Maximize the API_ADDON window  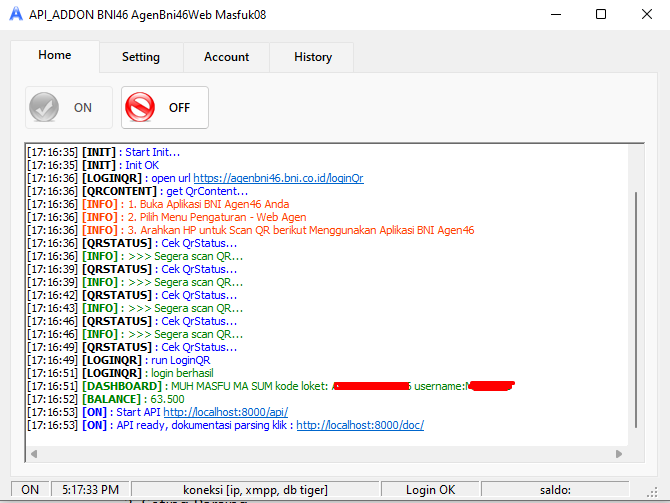pyautogui.click(x=600, y=14)
